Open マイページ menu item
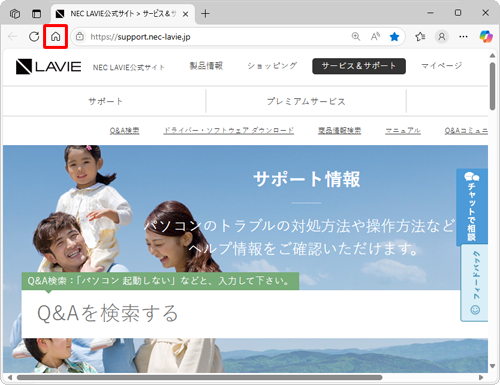The image size is (500, 385). coord(442,66)
